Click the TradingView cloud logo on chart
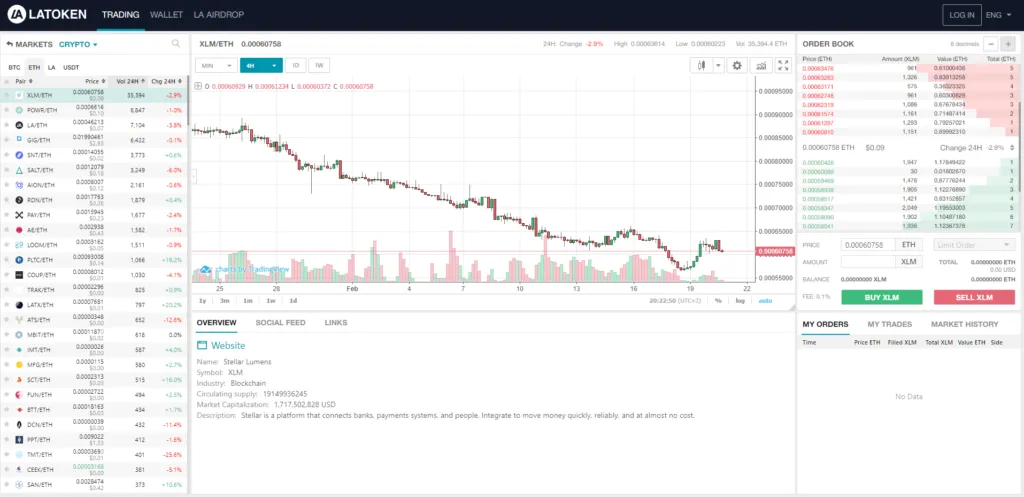The height and width of the screenshot is (497, 1024). [x=205, y=269]
